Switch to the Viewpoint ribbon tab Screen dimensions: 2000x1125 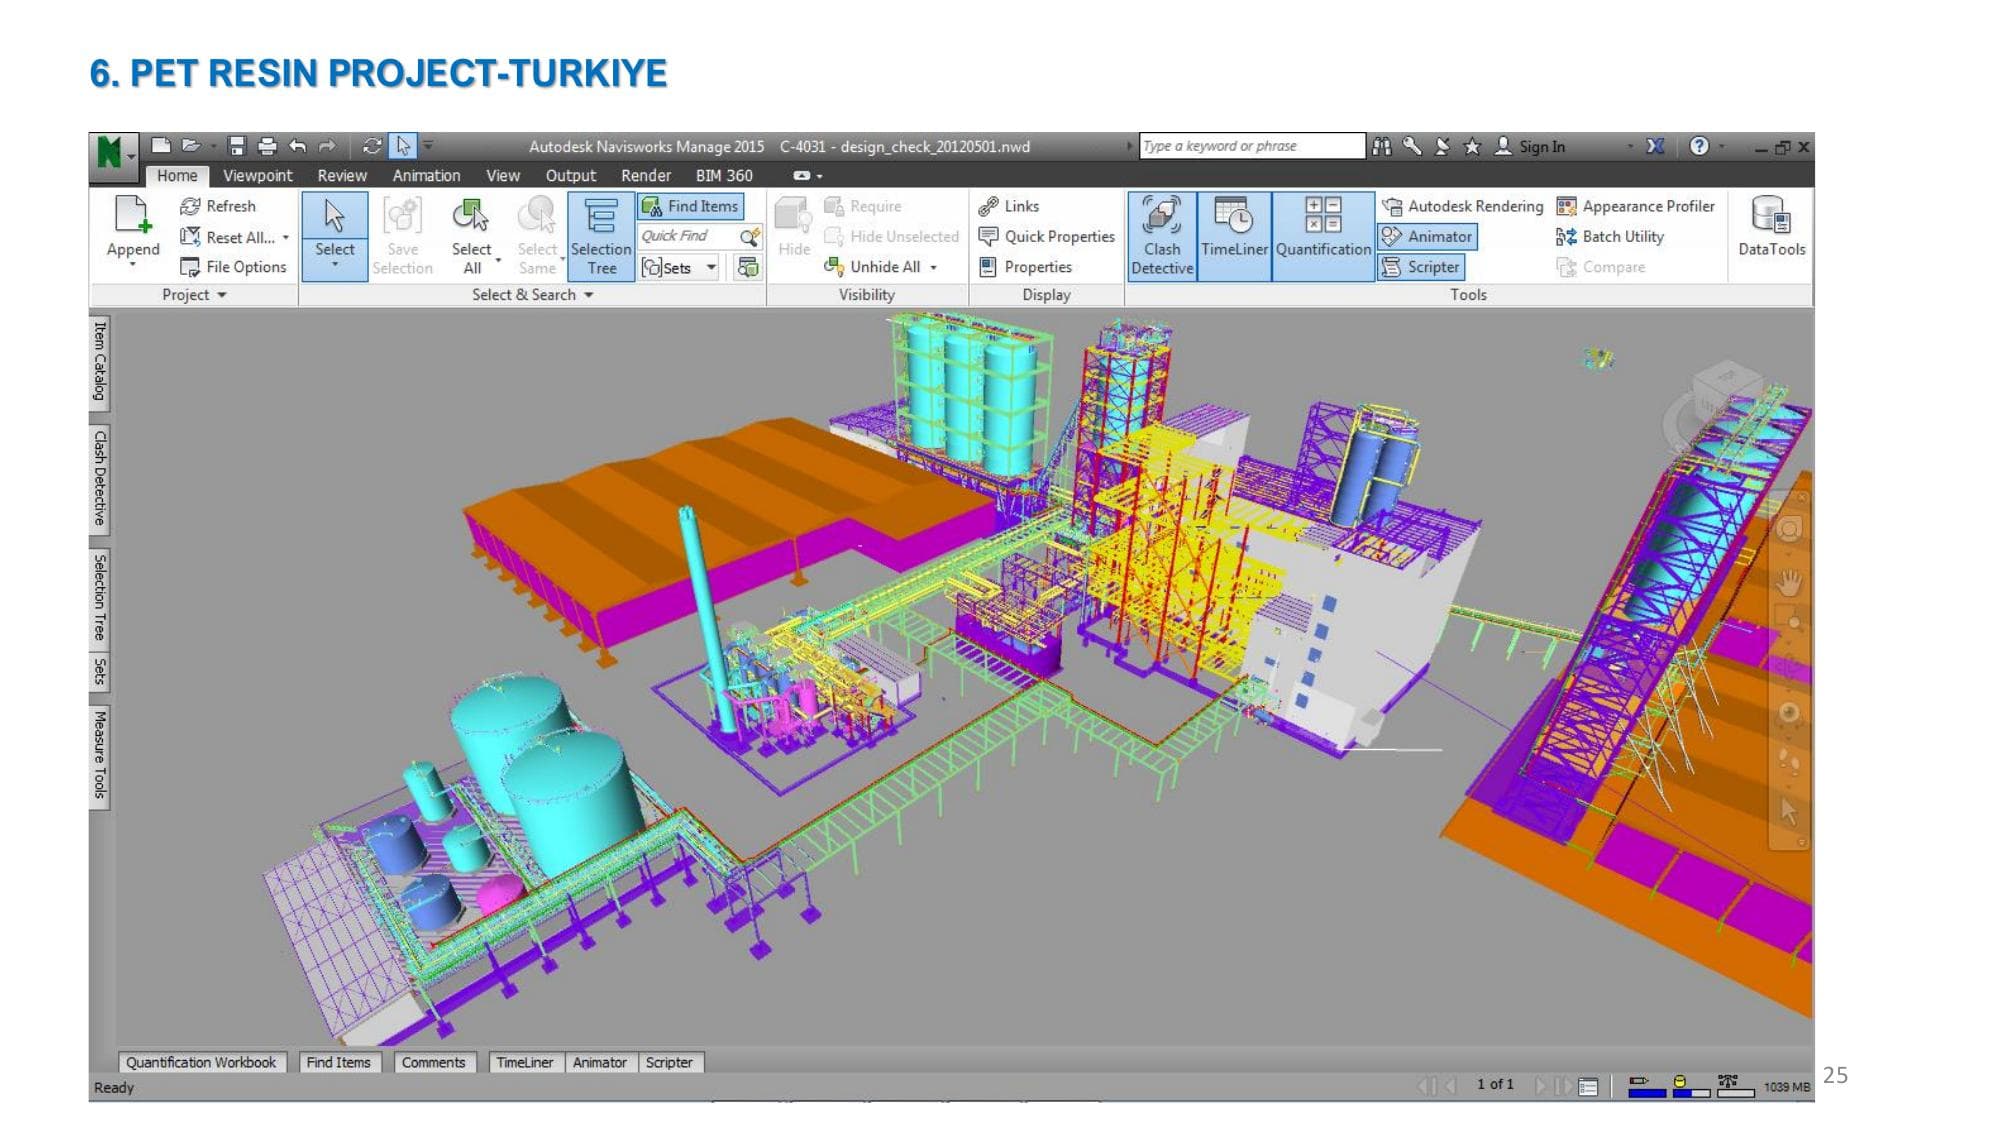point(258,176)
